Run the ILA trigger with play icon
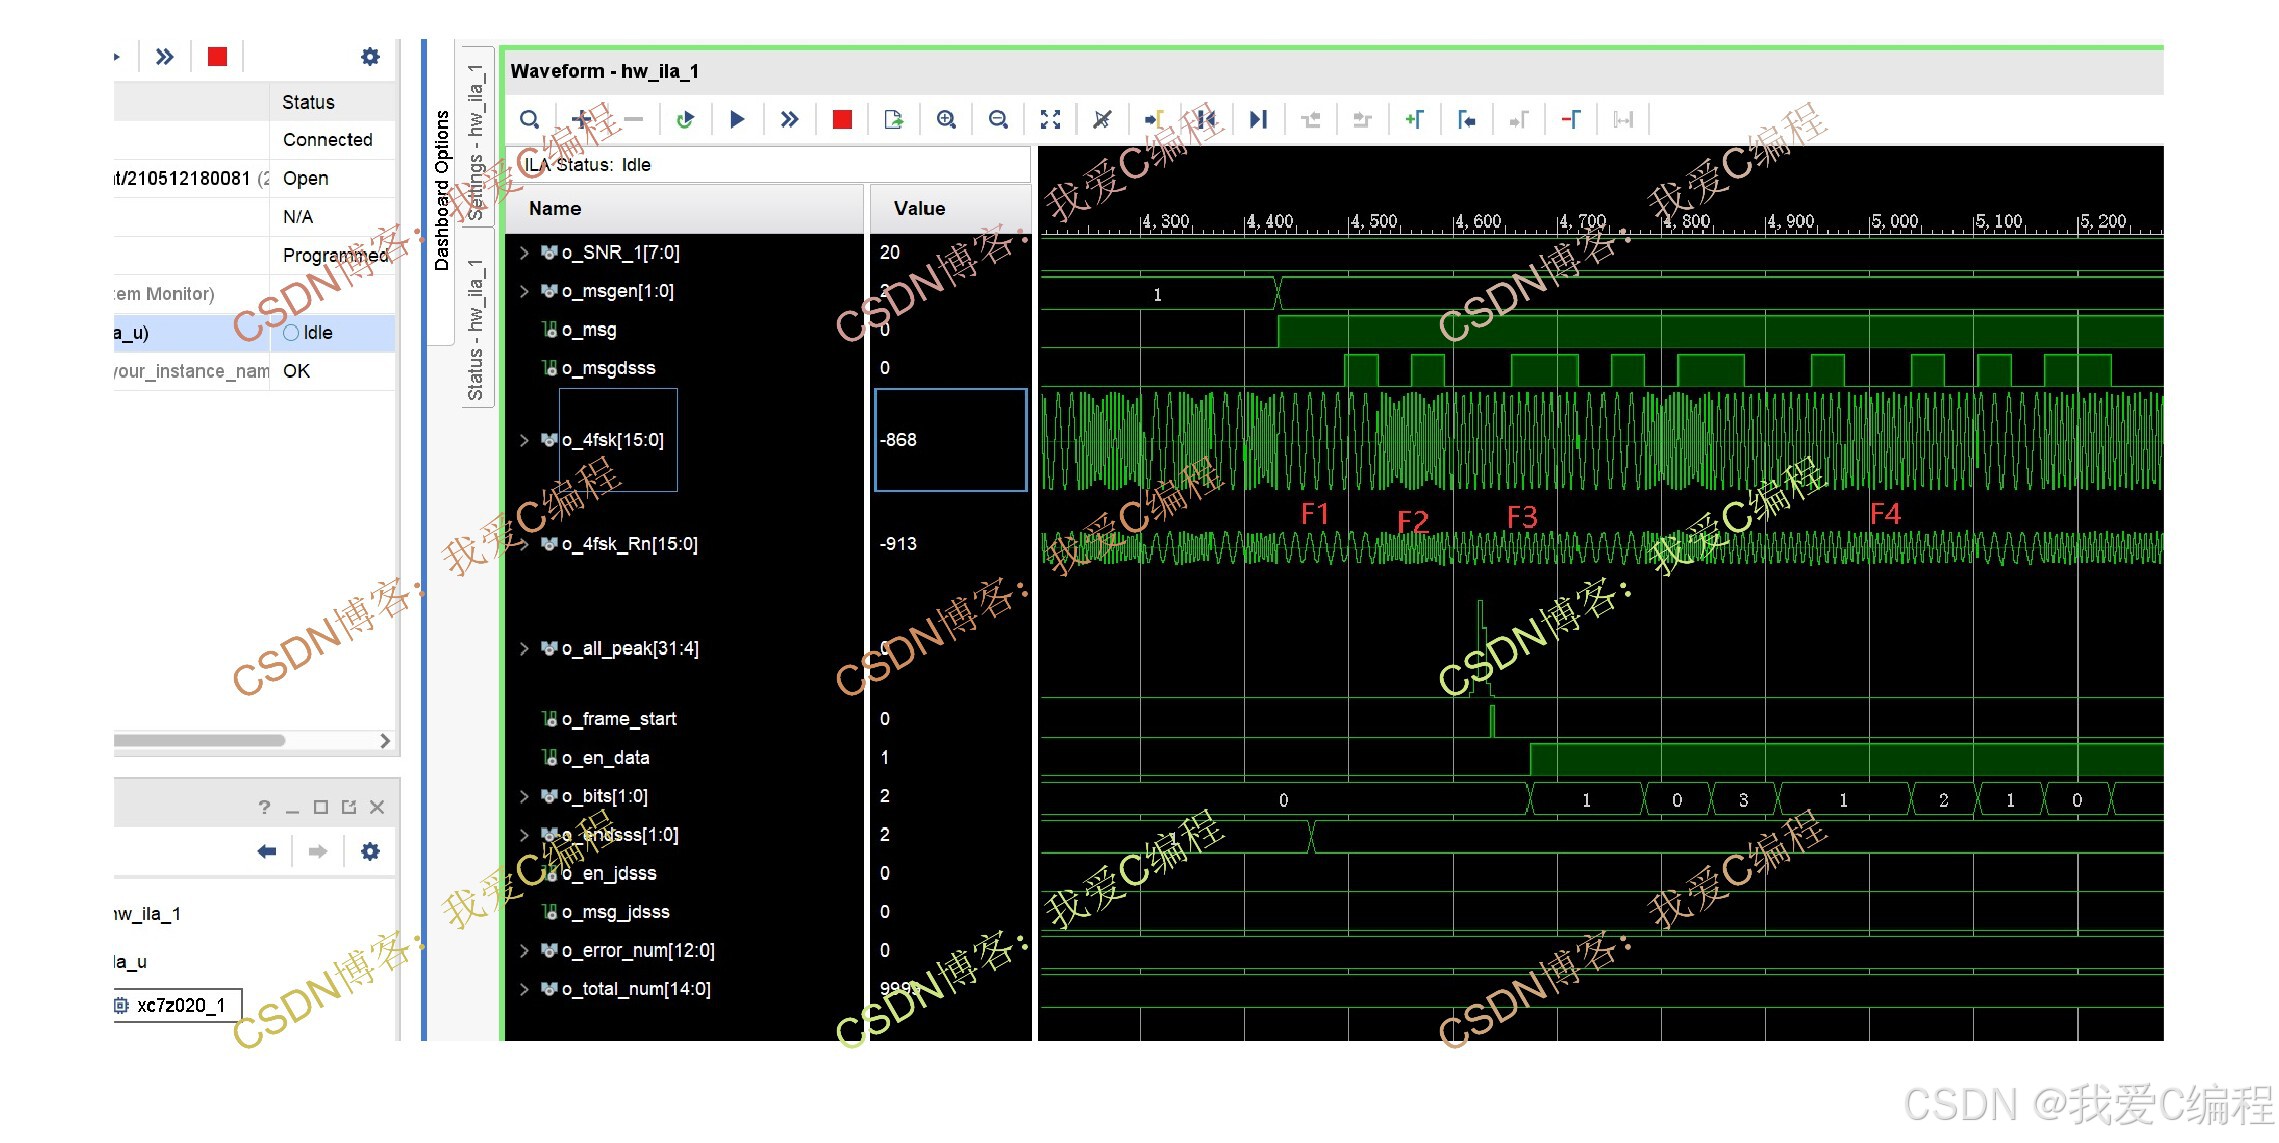2279x1143 pixels. [737, 120]
